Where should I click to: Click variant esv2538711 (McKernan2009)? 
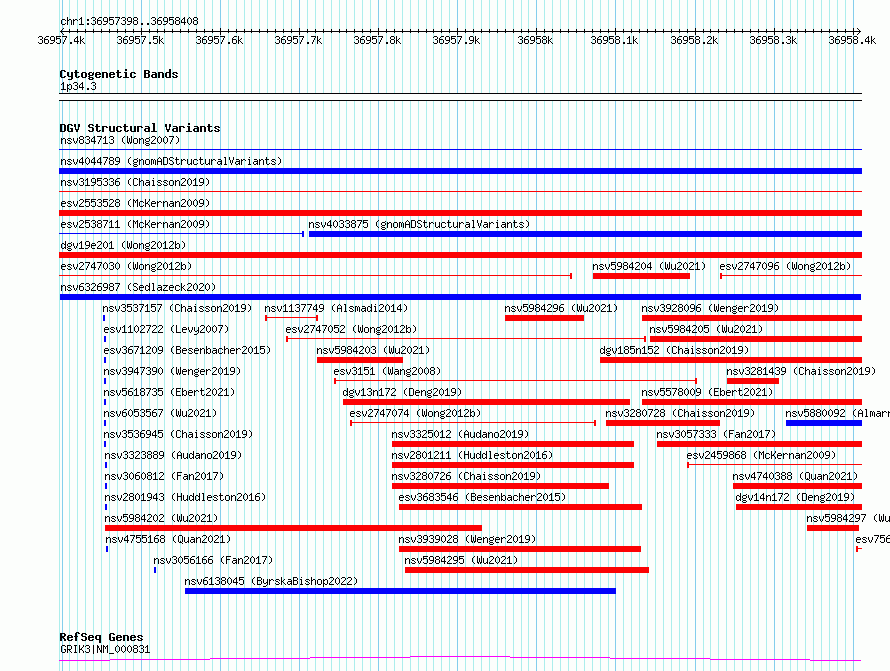pyautogui.click(x=135, y=224)
